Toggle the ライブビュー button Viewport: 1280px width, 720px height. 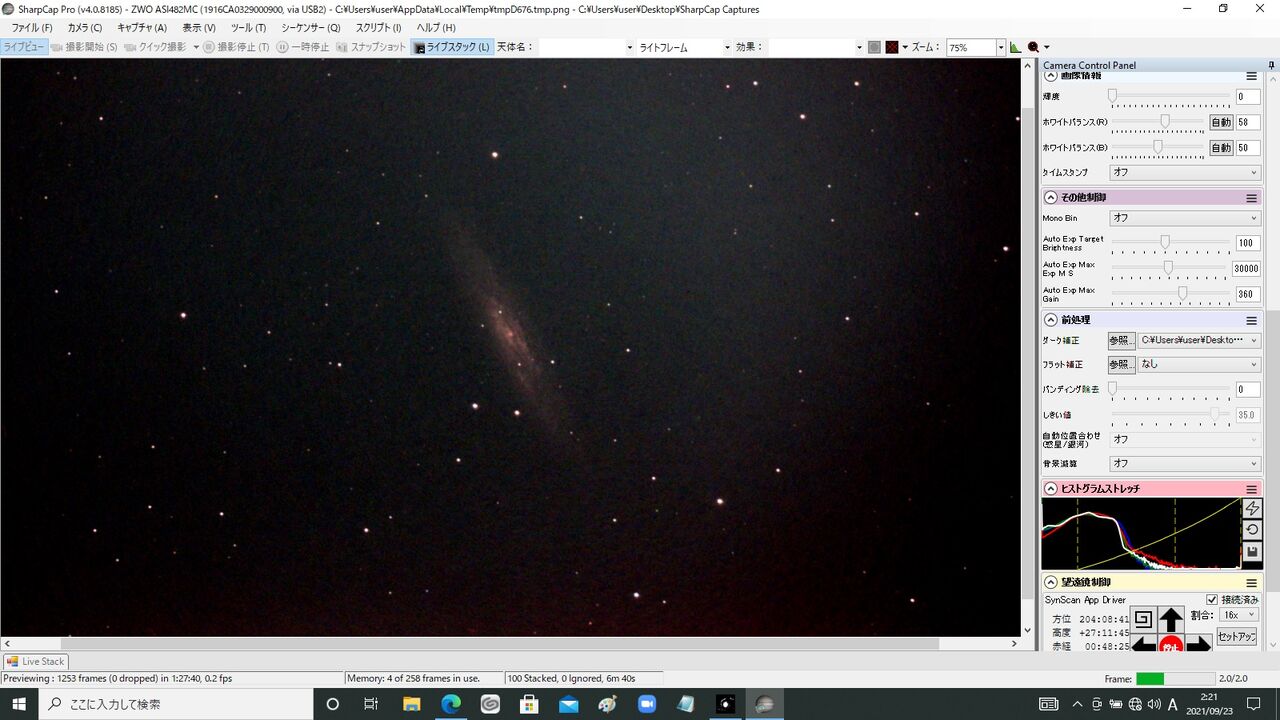(24, 47)
